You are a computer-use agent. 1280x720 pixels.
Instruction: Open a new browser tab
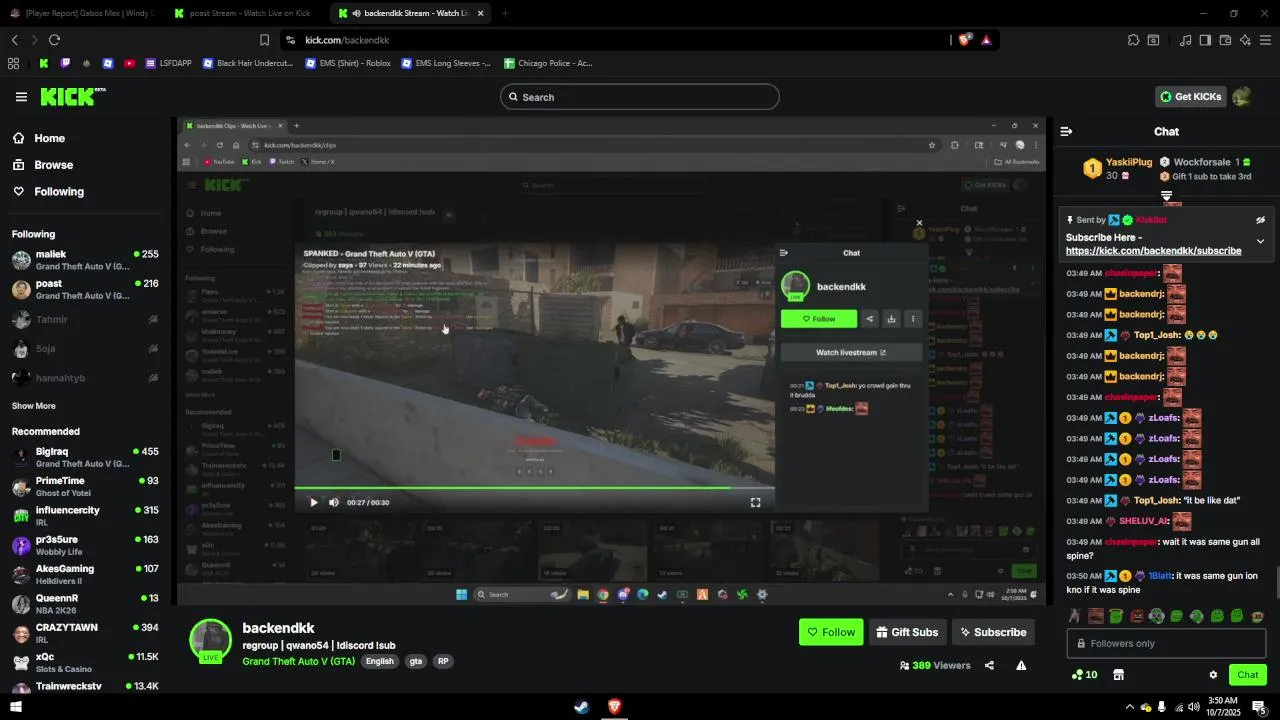click(505, 13)
